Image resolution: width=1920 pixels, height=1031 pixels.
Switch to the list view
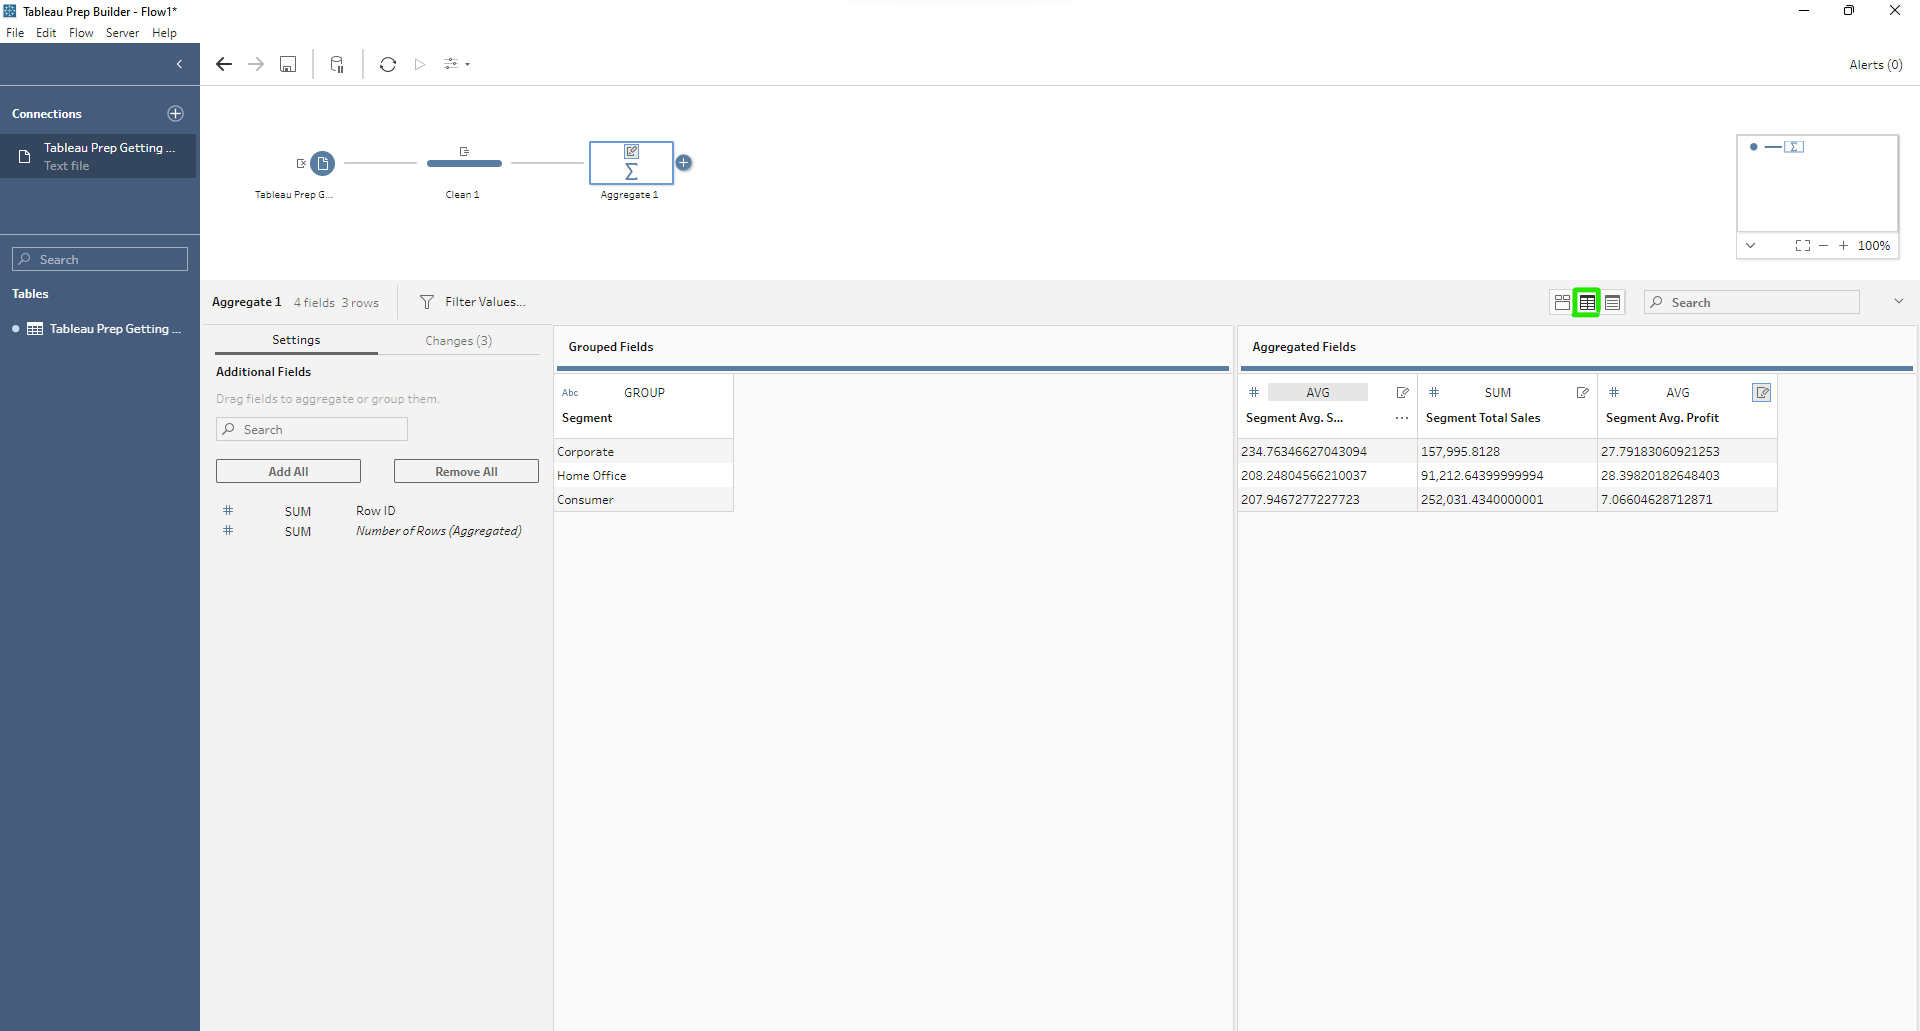(1612, 302)
